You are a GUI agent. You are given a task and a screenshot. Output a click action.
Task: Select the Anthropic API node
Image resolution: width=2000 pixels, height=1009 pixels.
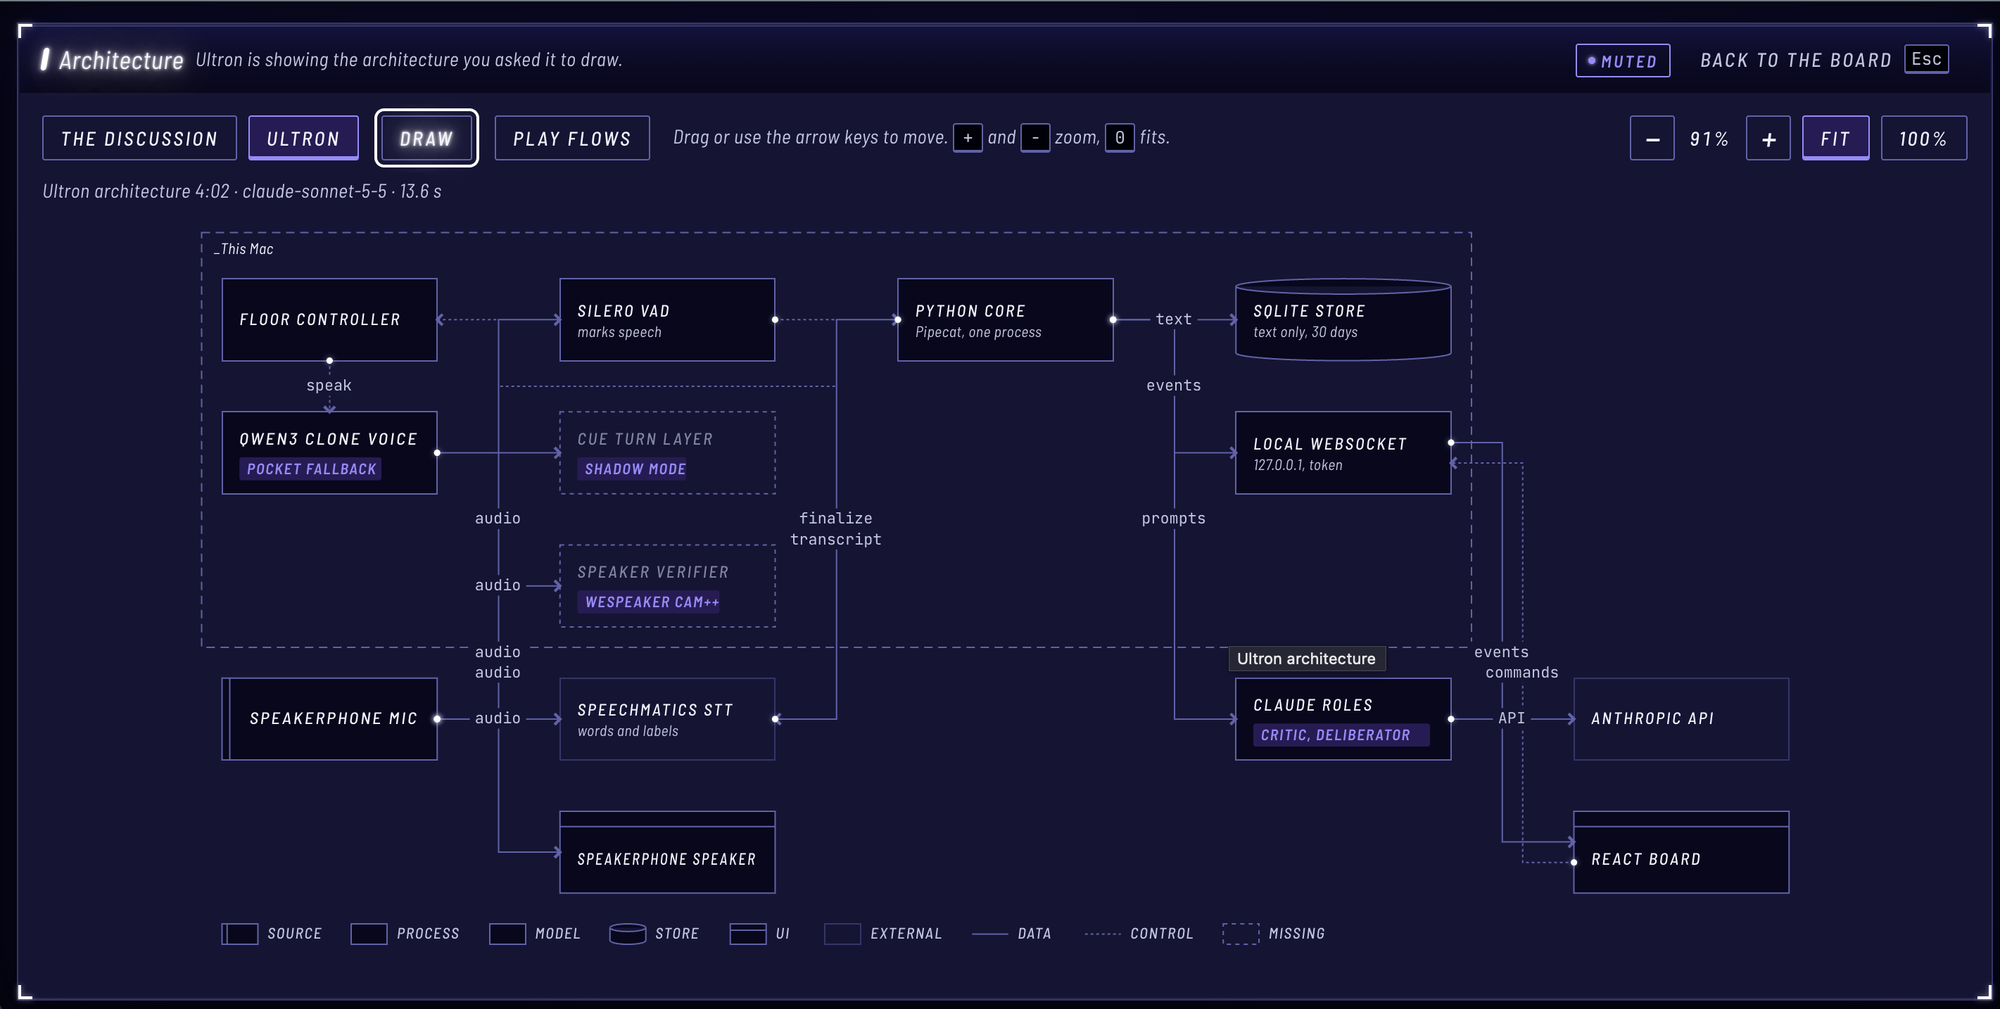pos(1681,719)
